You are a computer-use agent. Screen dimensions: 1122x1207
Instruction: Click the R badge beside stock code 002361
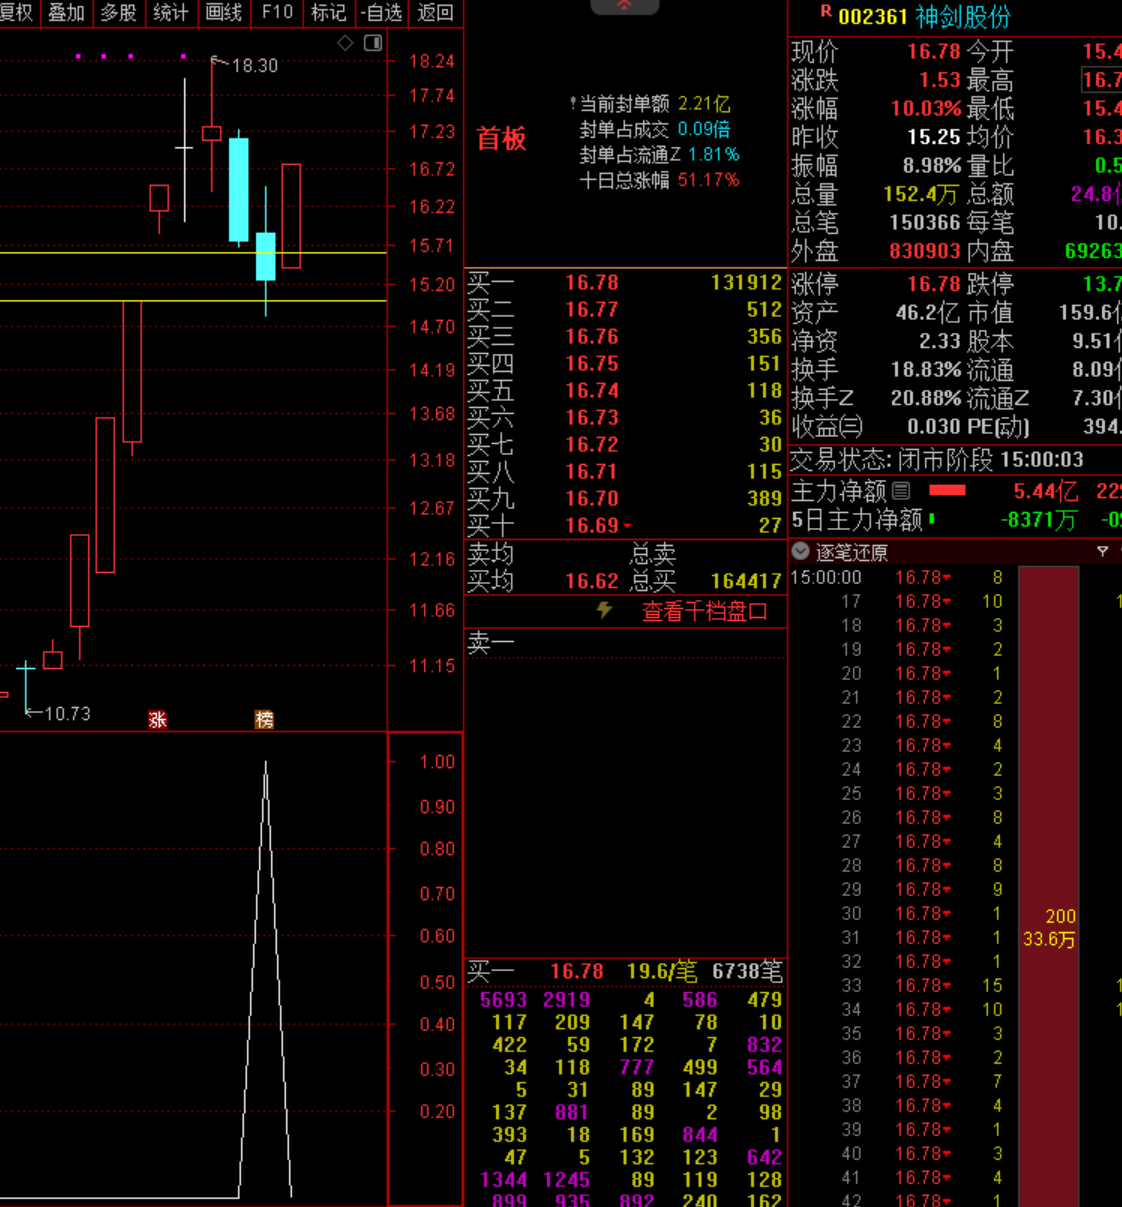click(826, 12)
